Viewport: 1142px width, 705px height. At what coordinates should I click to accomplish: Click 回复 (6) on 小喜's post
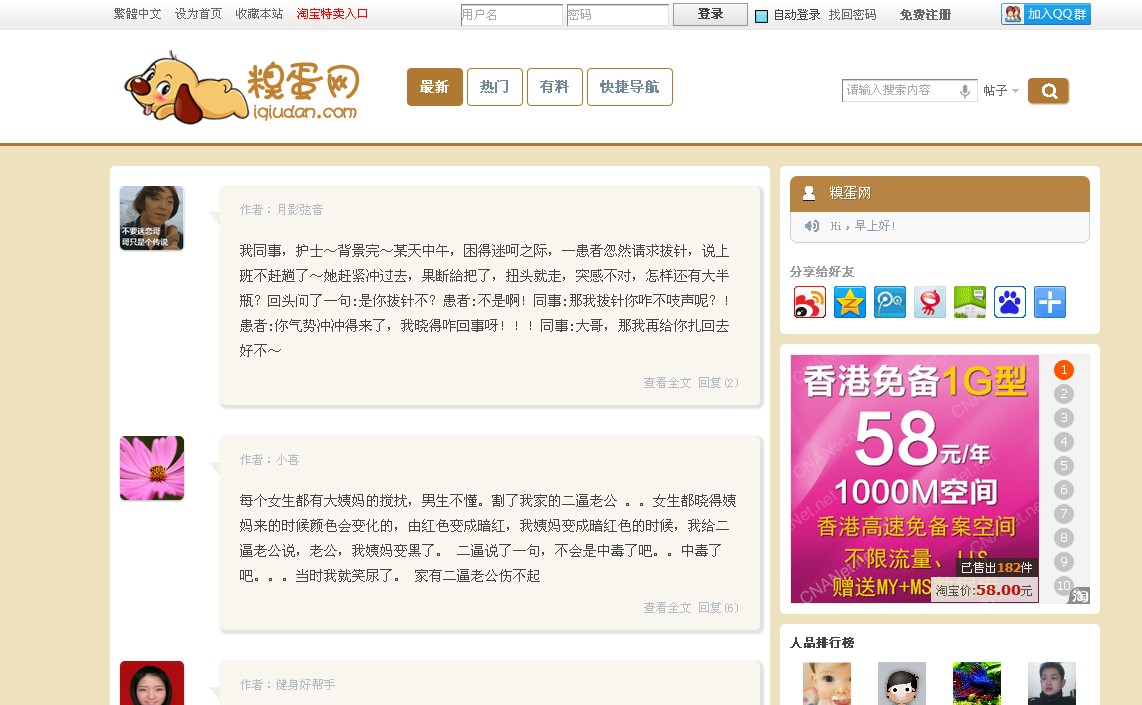click(718, 608)
